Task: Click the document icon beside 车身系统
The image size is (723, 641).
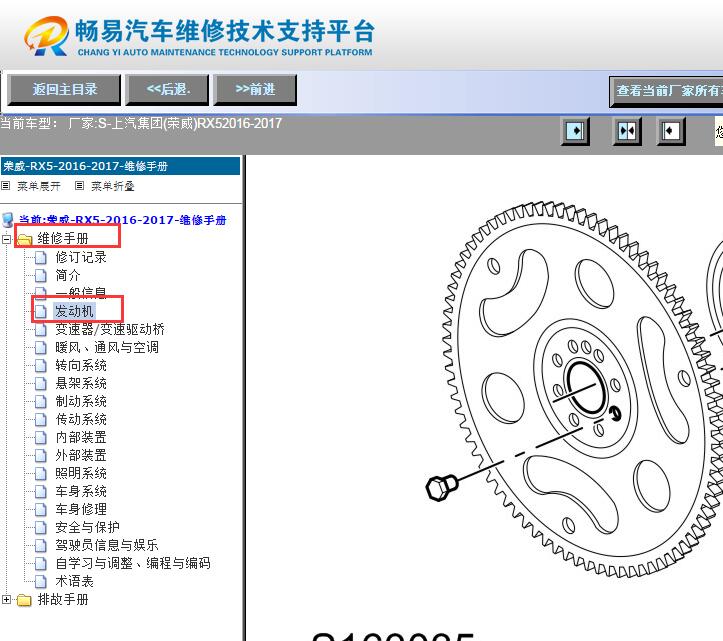Action: tap(41, 492)
